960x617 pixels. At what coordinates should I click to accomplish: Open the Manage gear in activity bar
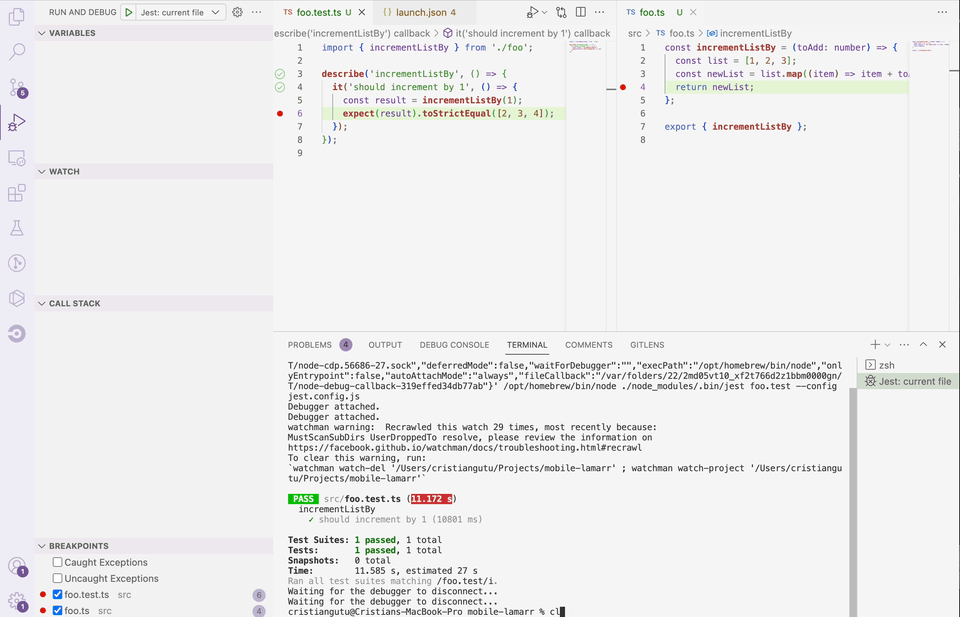click(17, 601)
